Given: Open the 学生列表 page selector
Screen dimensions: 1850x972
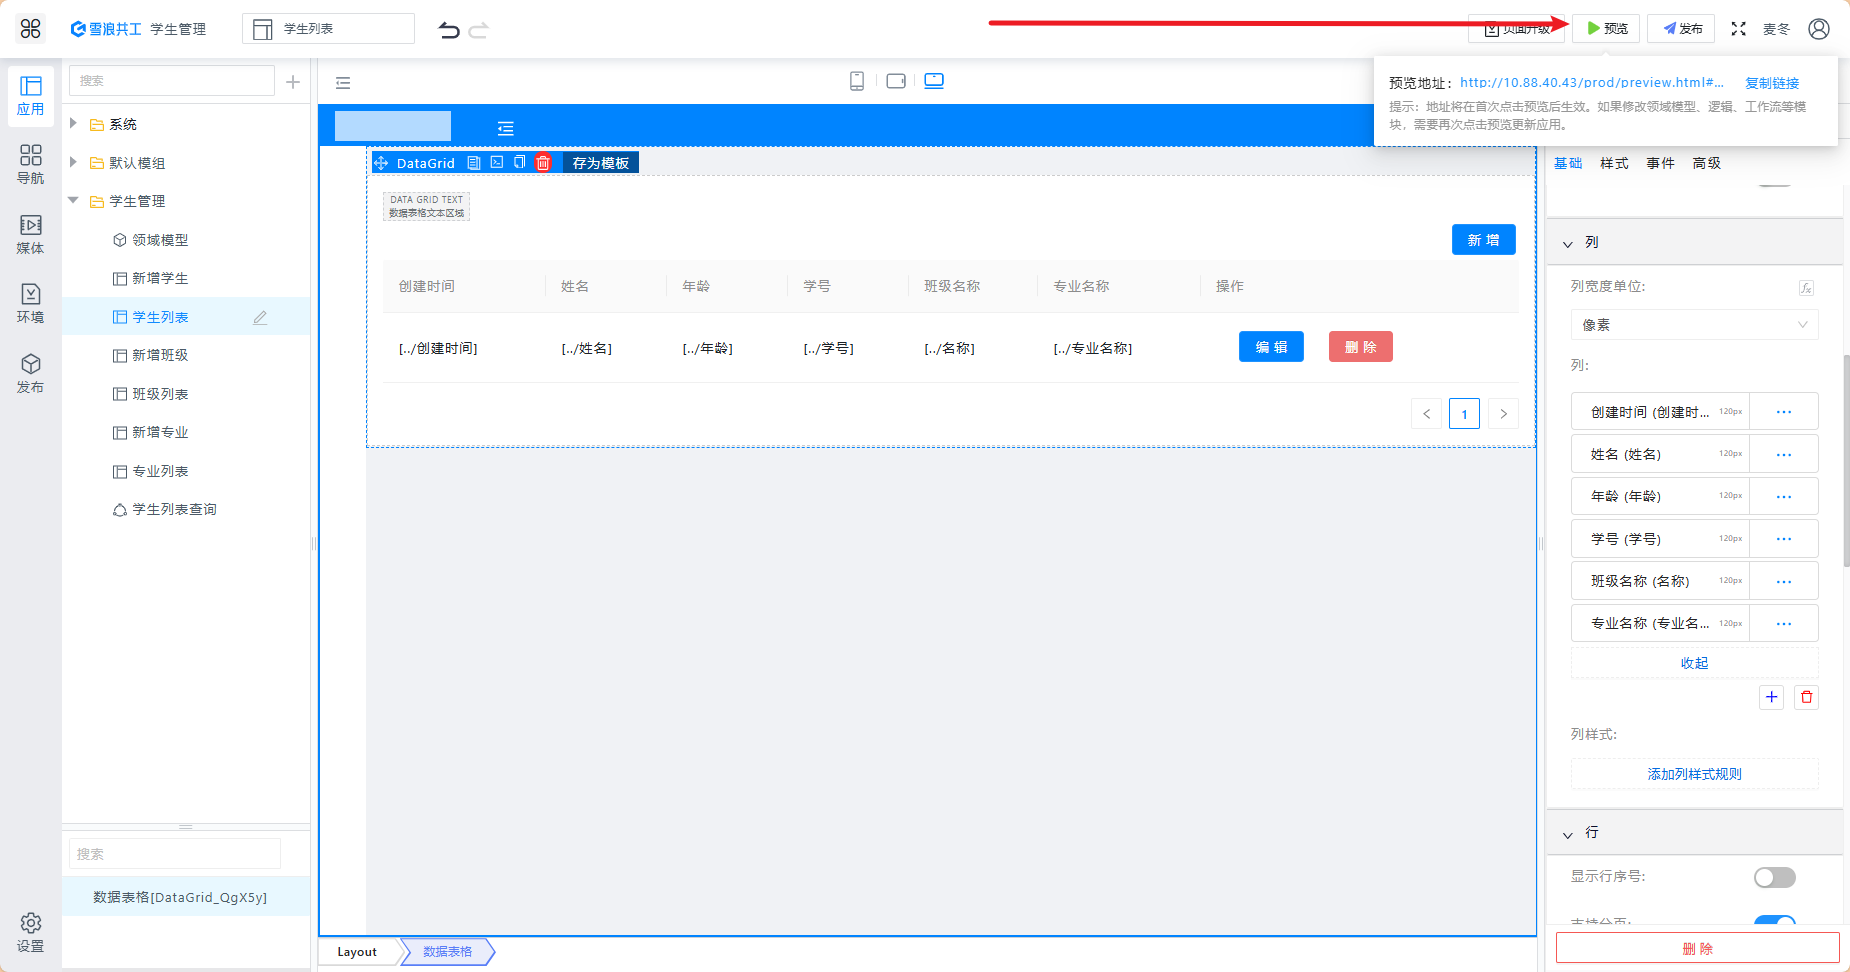Looking at the screenshot, I should (328, 29).
